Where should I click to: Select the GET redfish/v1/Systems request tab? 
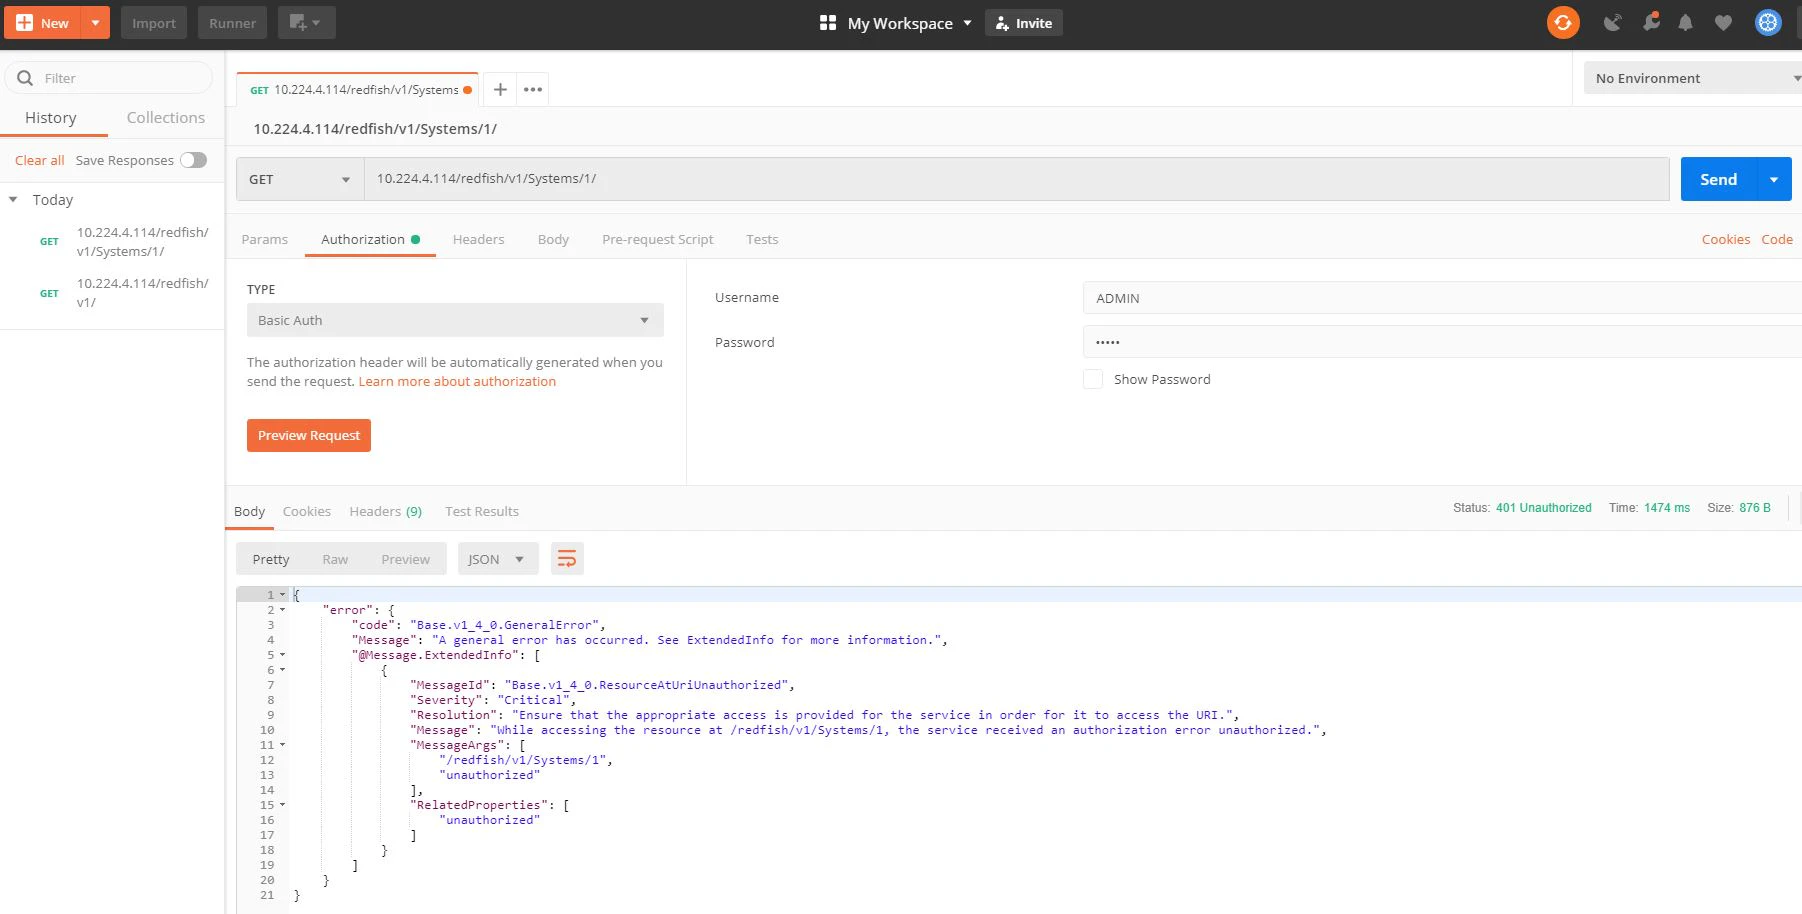click(x=358, y=90)
